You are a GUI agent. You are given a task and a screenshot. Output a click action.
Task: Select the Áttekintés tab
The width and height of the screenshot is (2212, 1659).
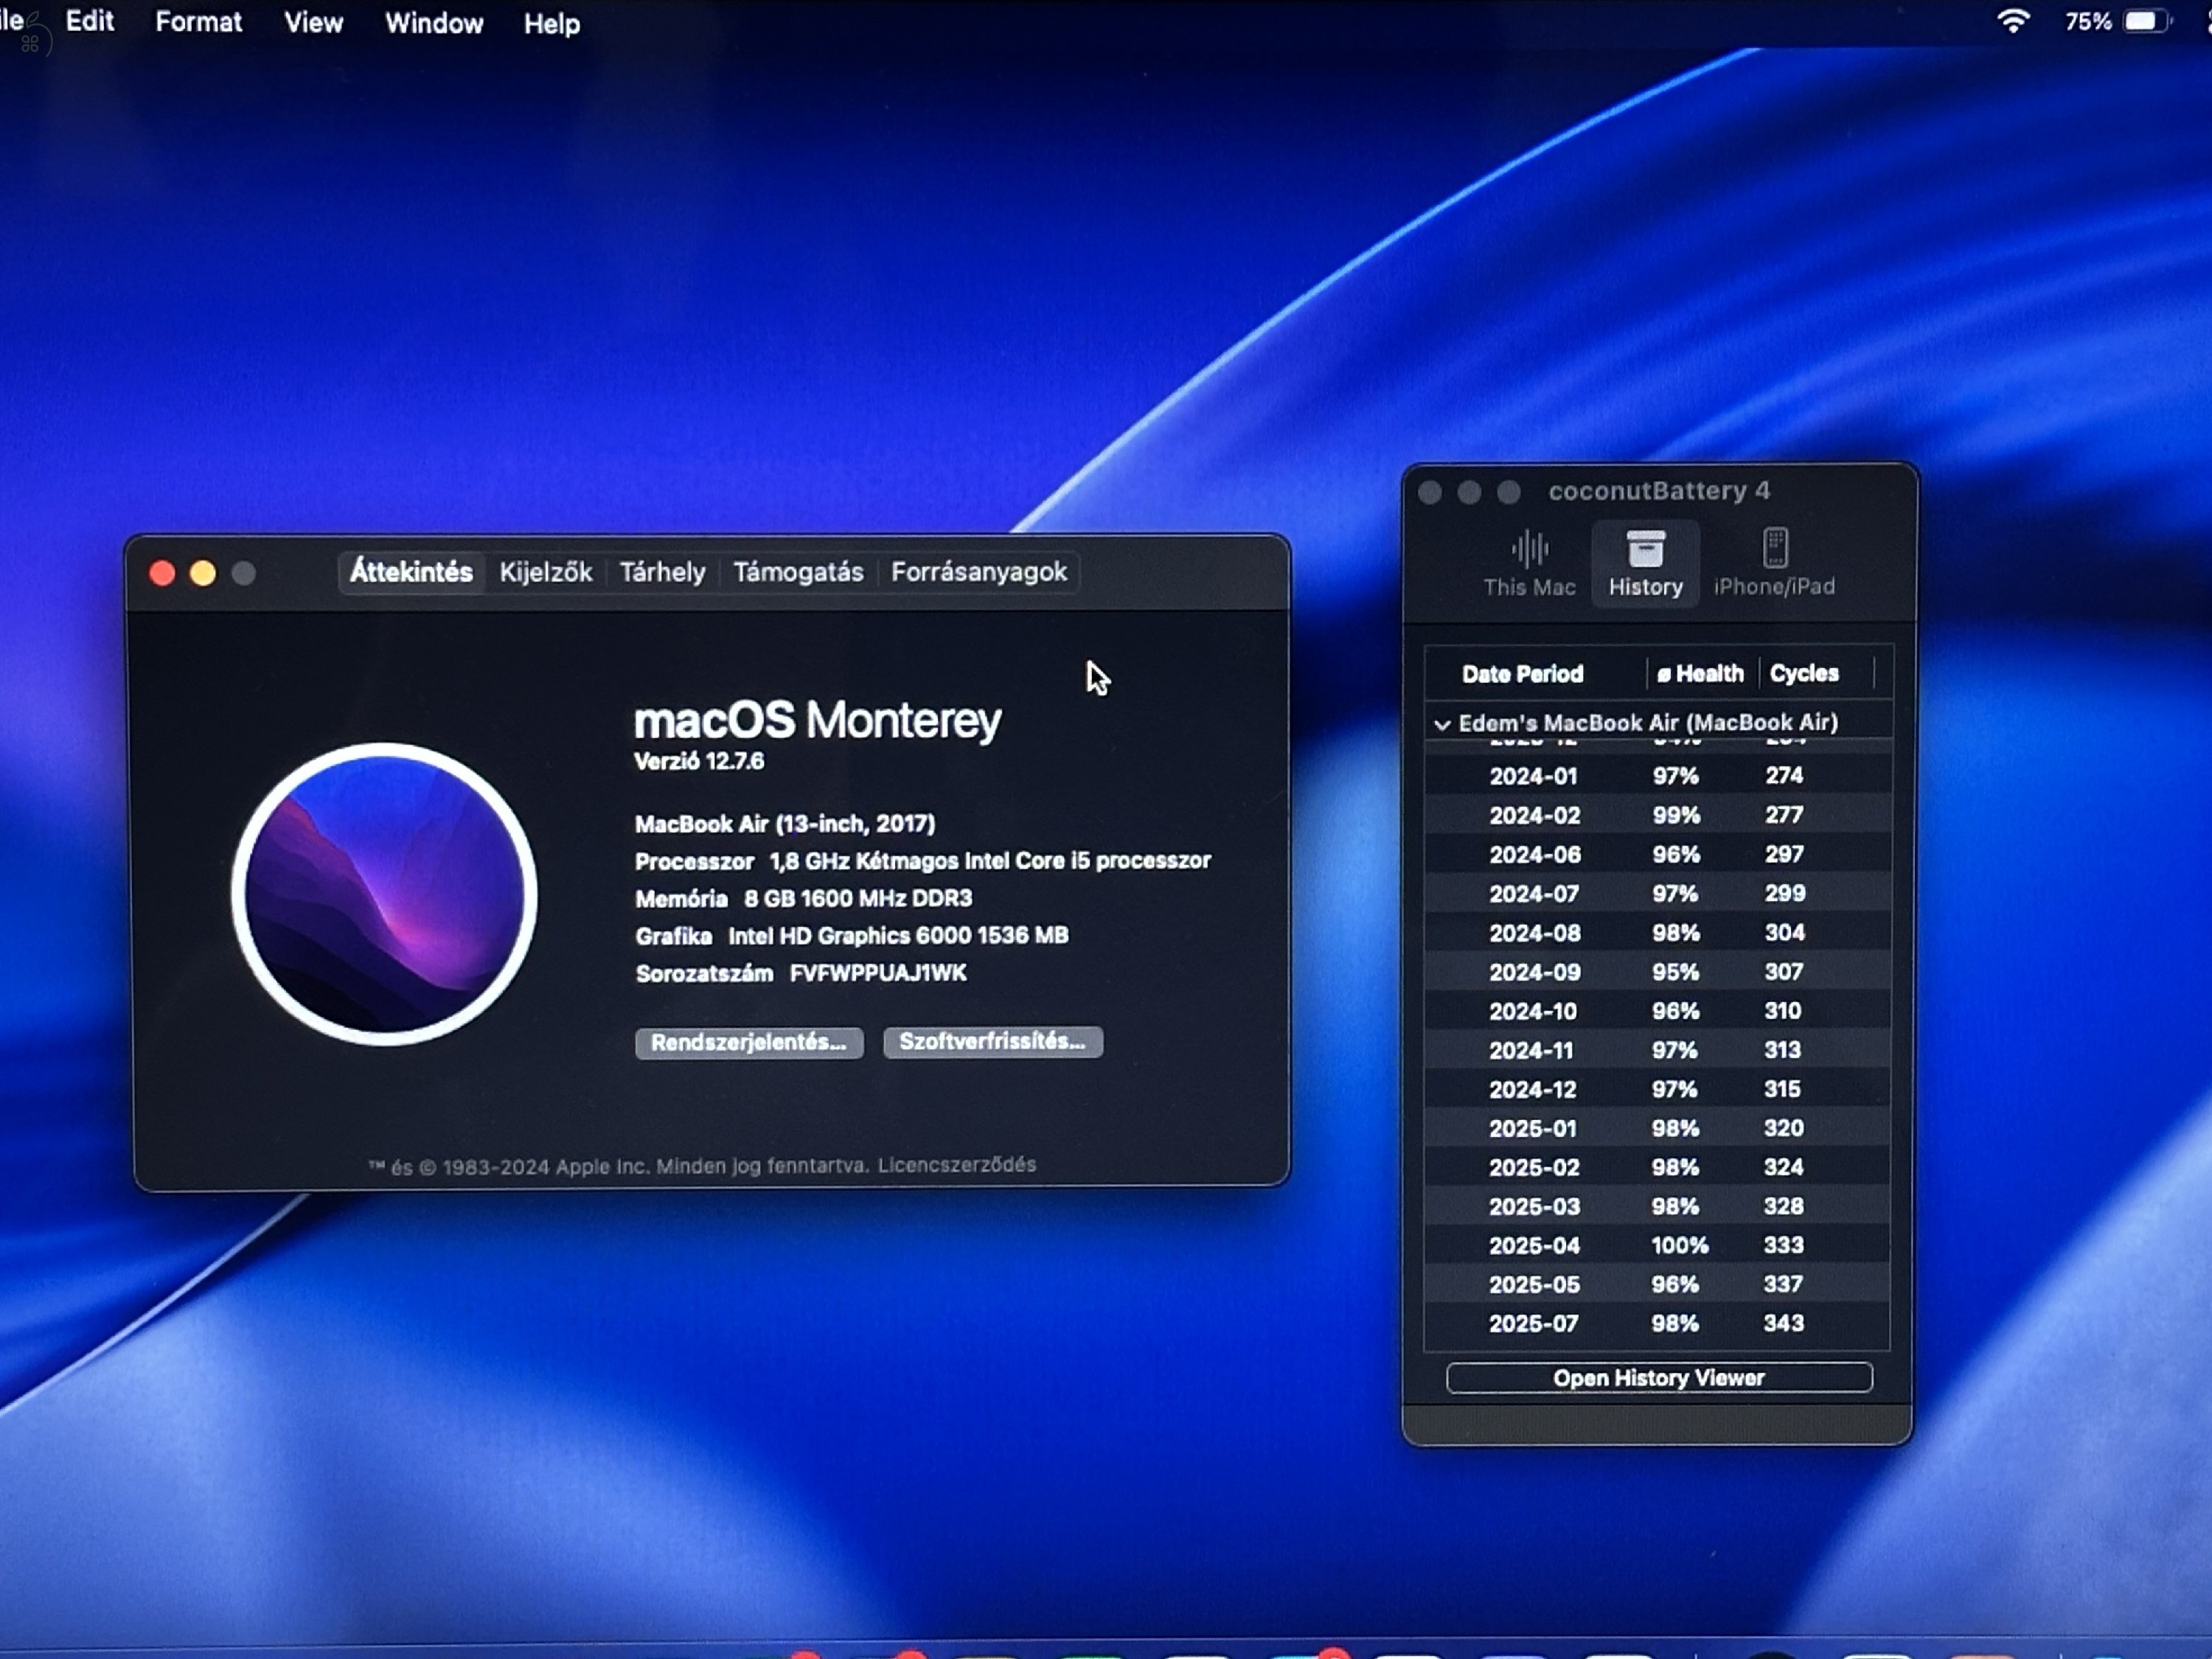(x=411, y=572)
